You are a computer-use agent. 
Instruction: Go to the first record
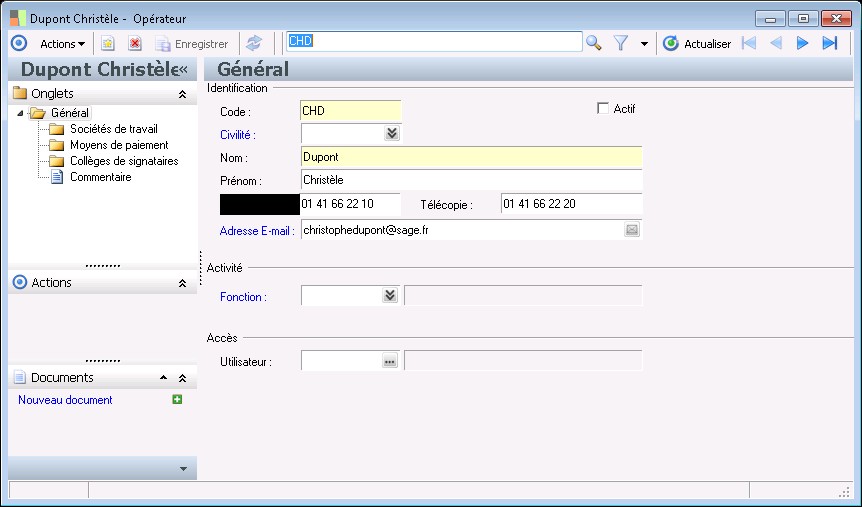749,43
